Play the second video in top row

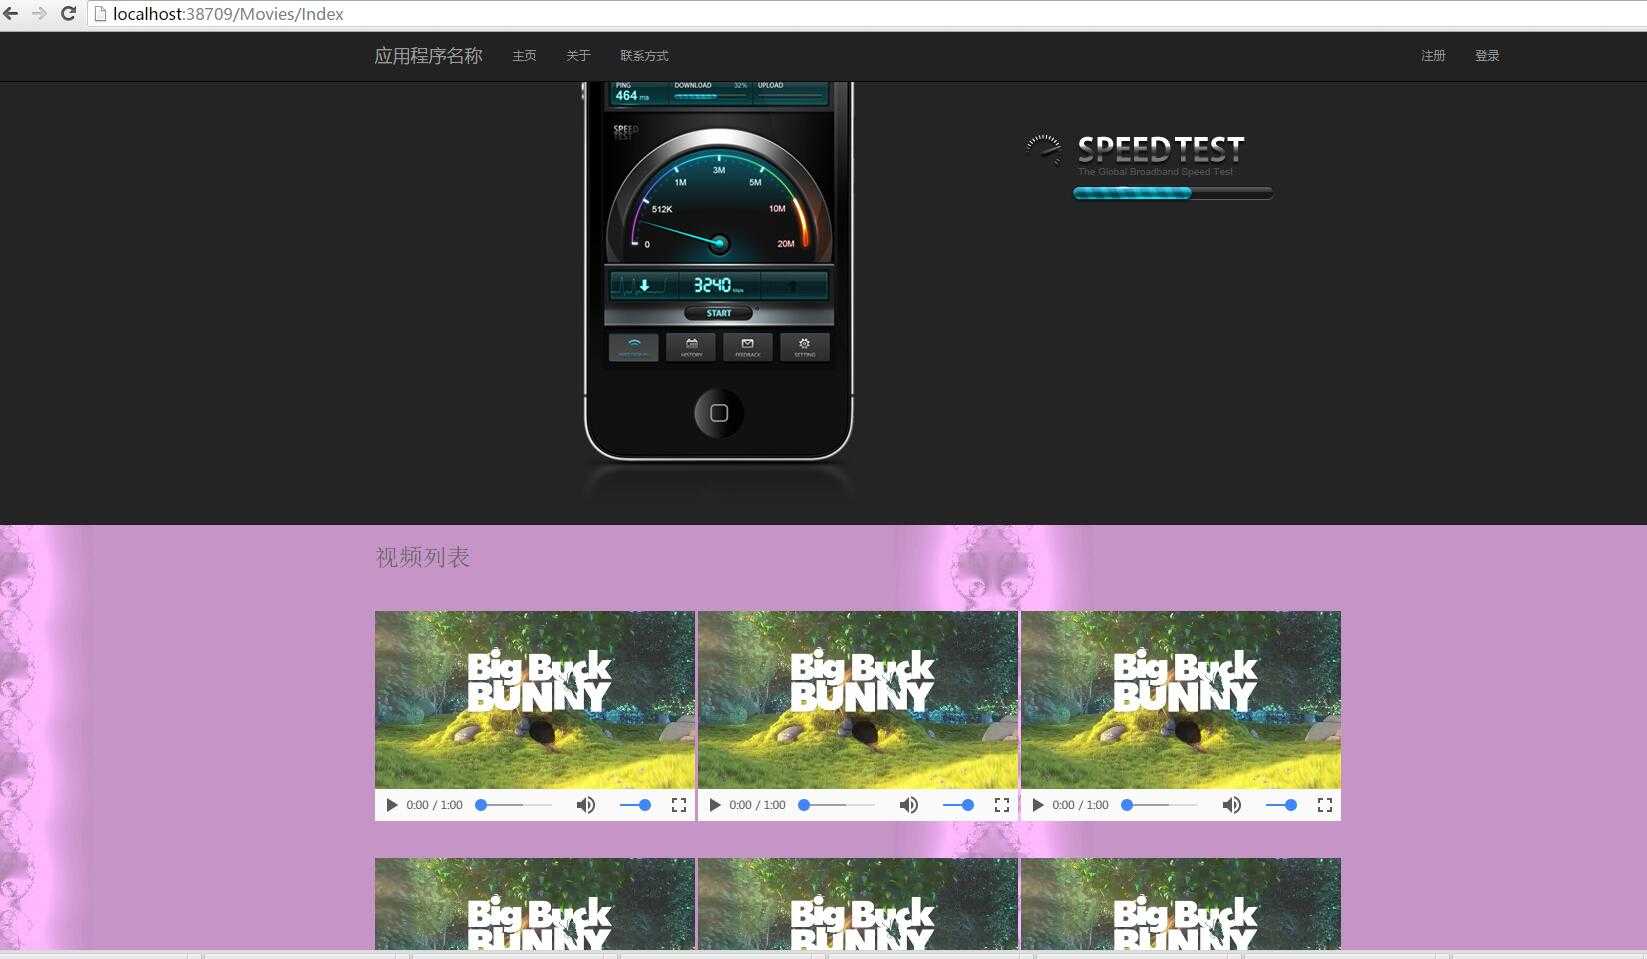[x=715, y=805]
